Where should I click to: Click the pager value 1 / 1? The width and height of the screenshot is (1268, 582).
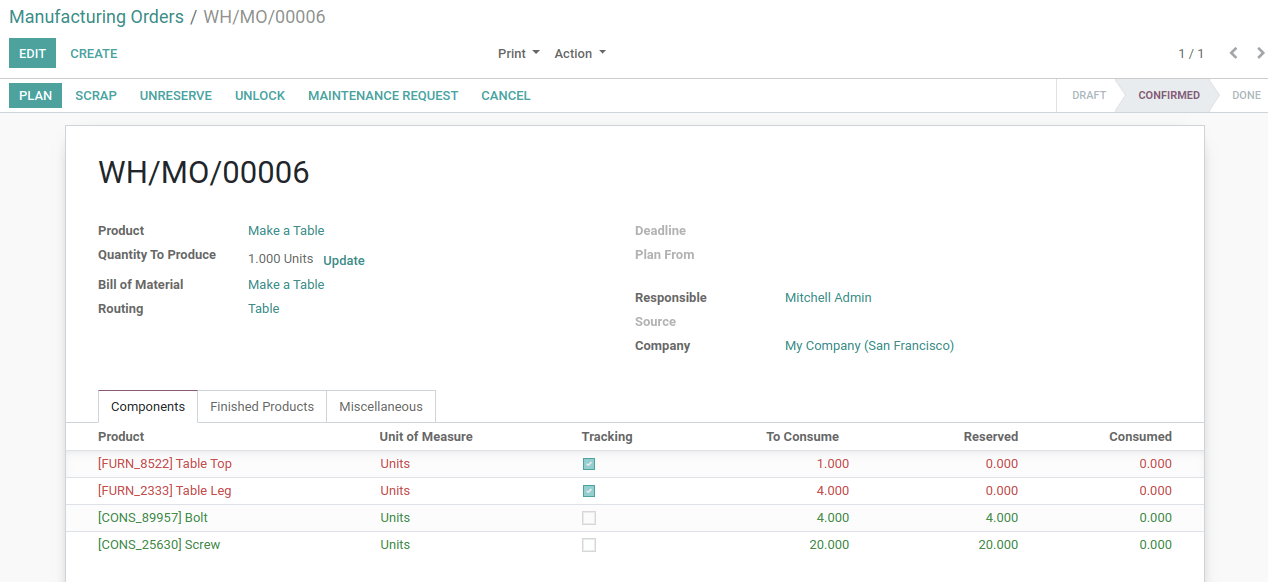click(x=1191, y=54)
